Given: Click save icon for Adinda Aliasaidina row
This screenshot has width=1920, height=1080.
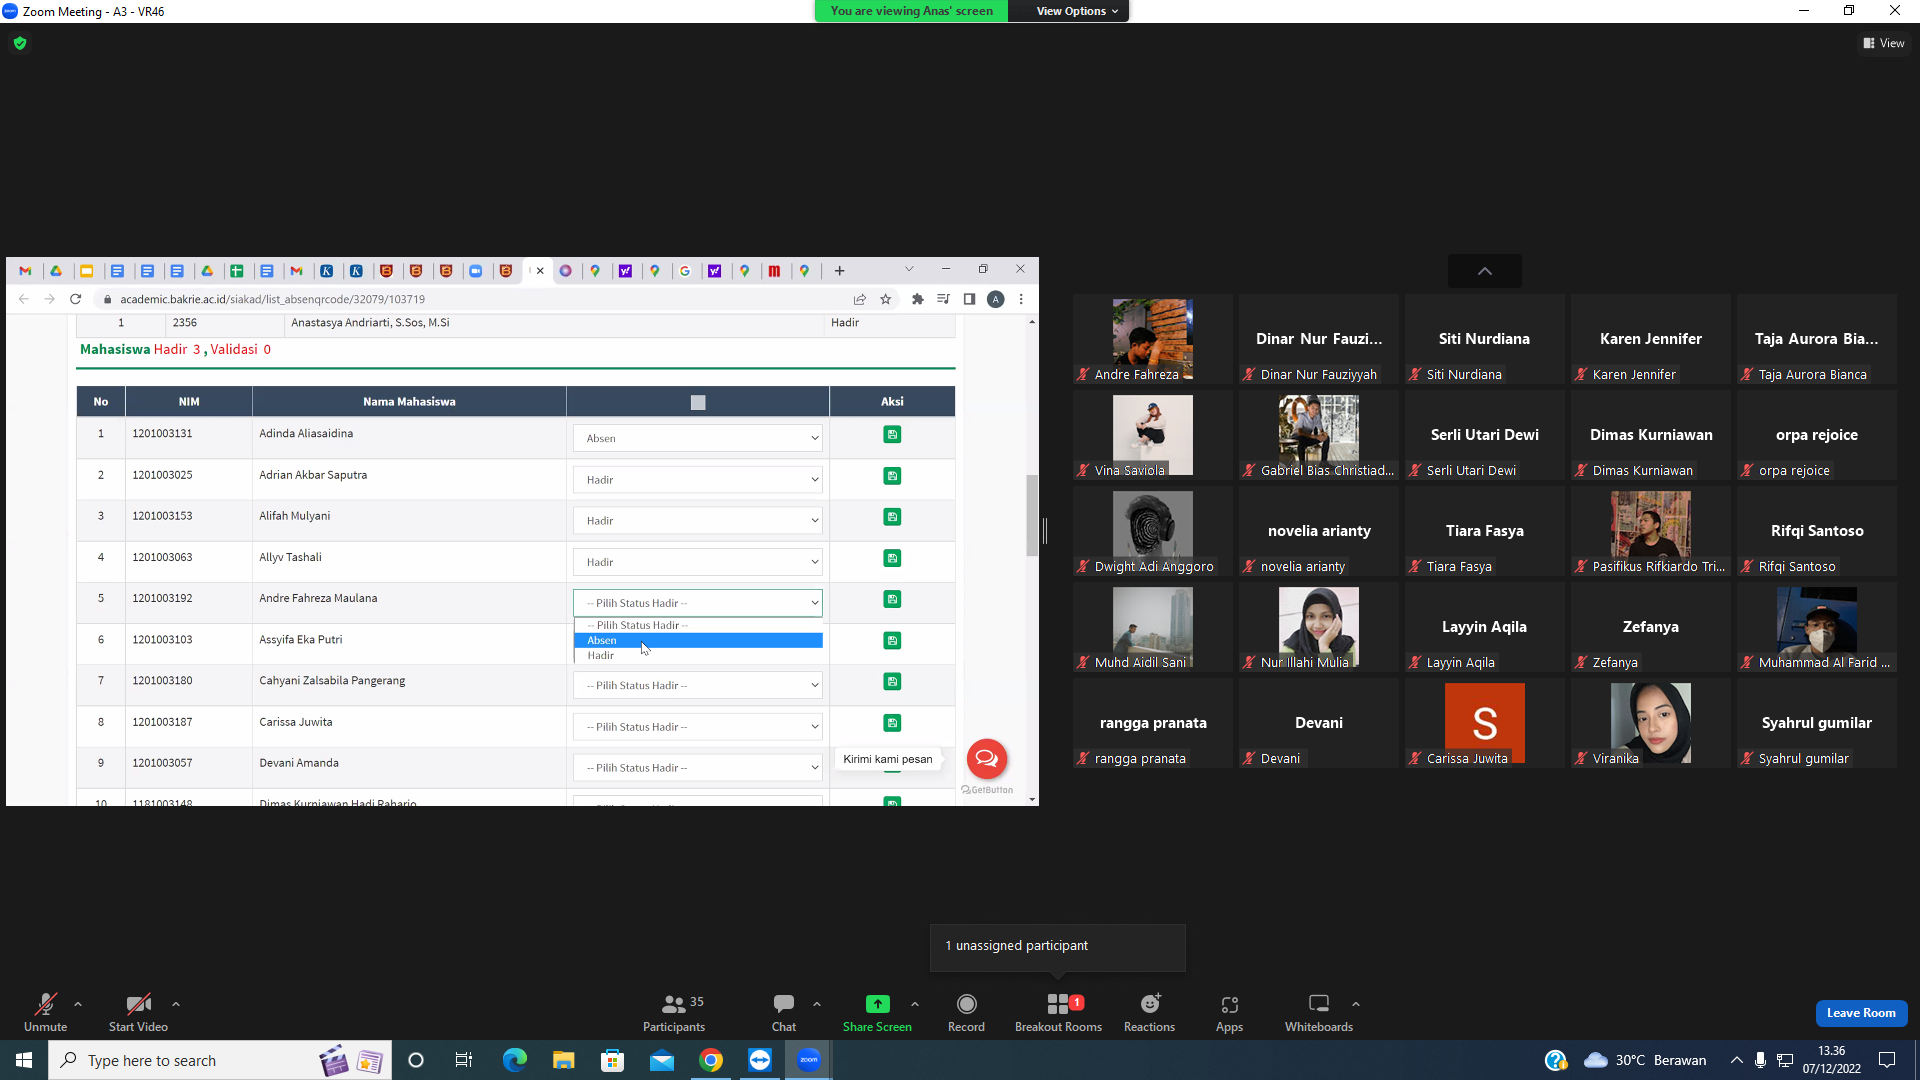Looking at the screenshot, I should [x=892, y=434].
